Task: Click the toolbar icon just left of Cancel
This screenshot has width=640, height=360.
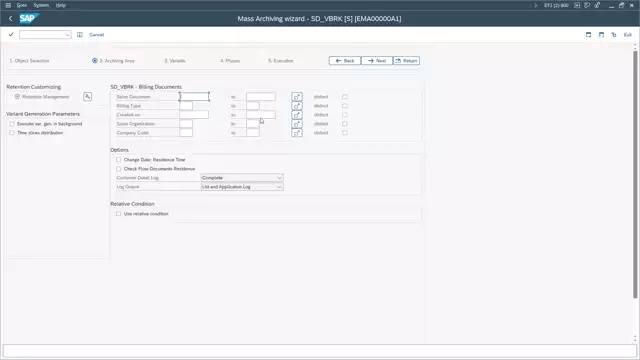Action: click(x=80, y=35)
